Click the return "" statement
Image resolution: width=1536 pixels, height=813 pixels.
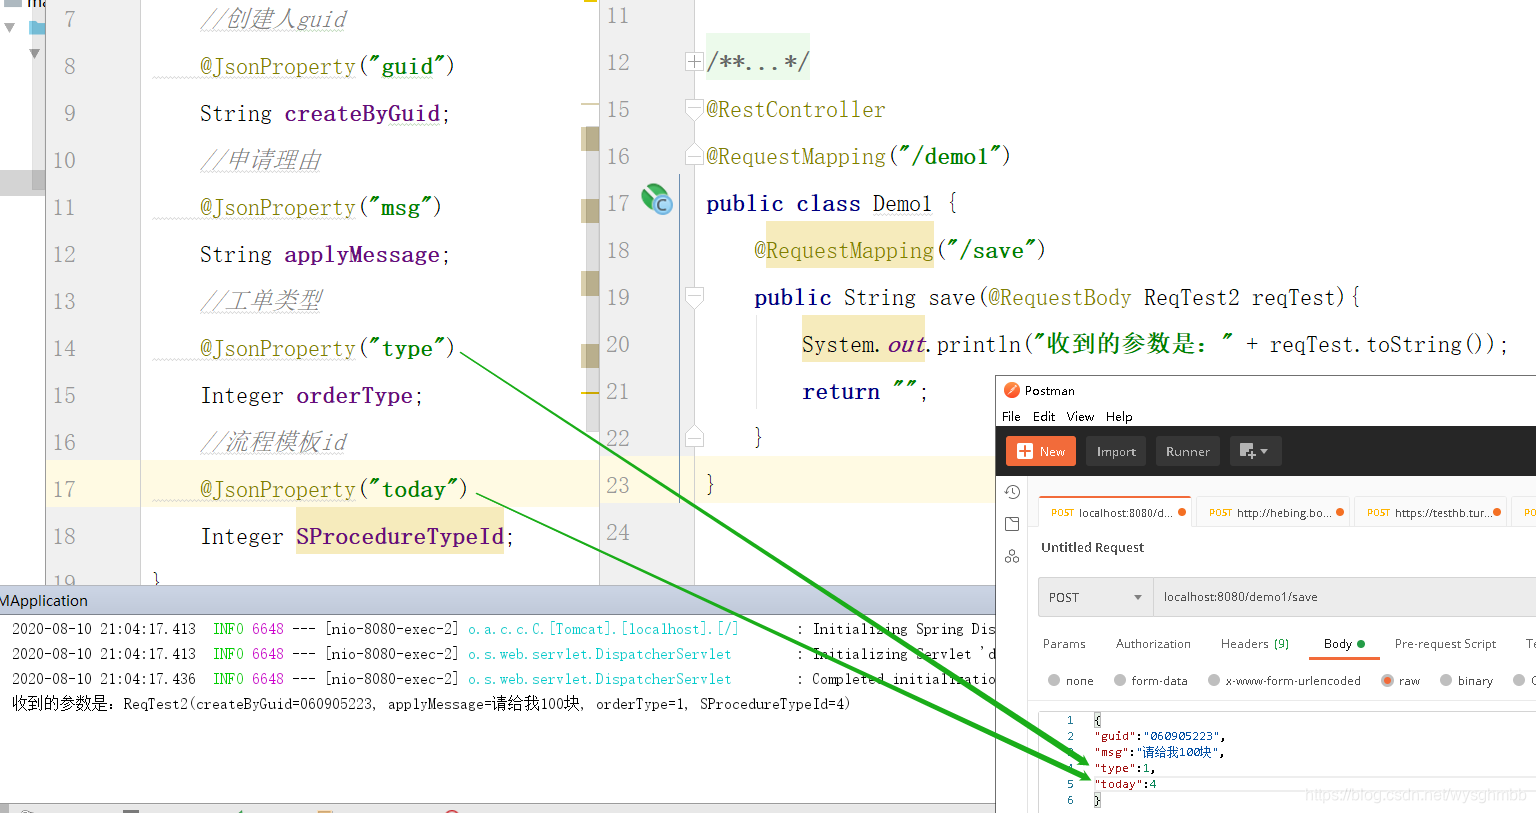pyautogui.click(x=865, y=391)
